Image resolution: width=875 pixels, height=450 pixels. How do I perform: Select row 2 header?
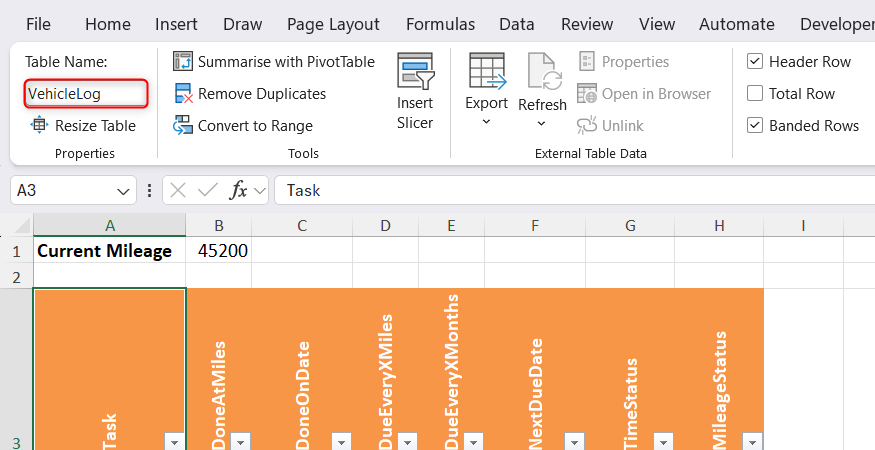(x=16, y=277)
